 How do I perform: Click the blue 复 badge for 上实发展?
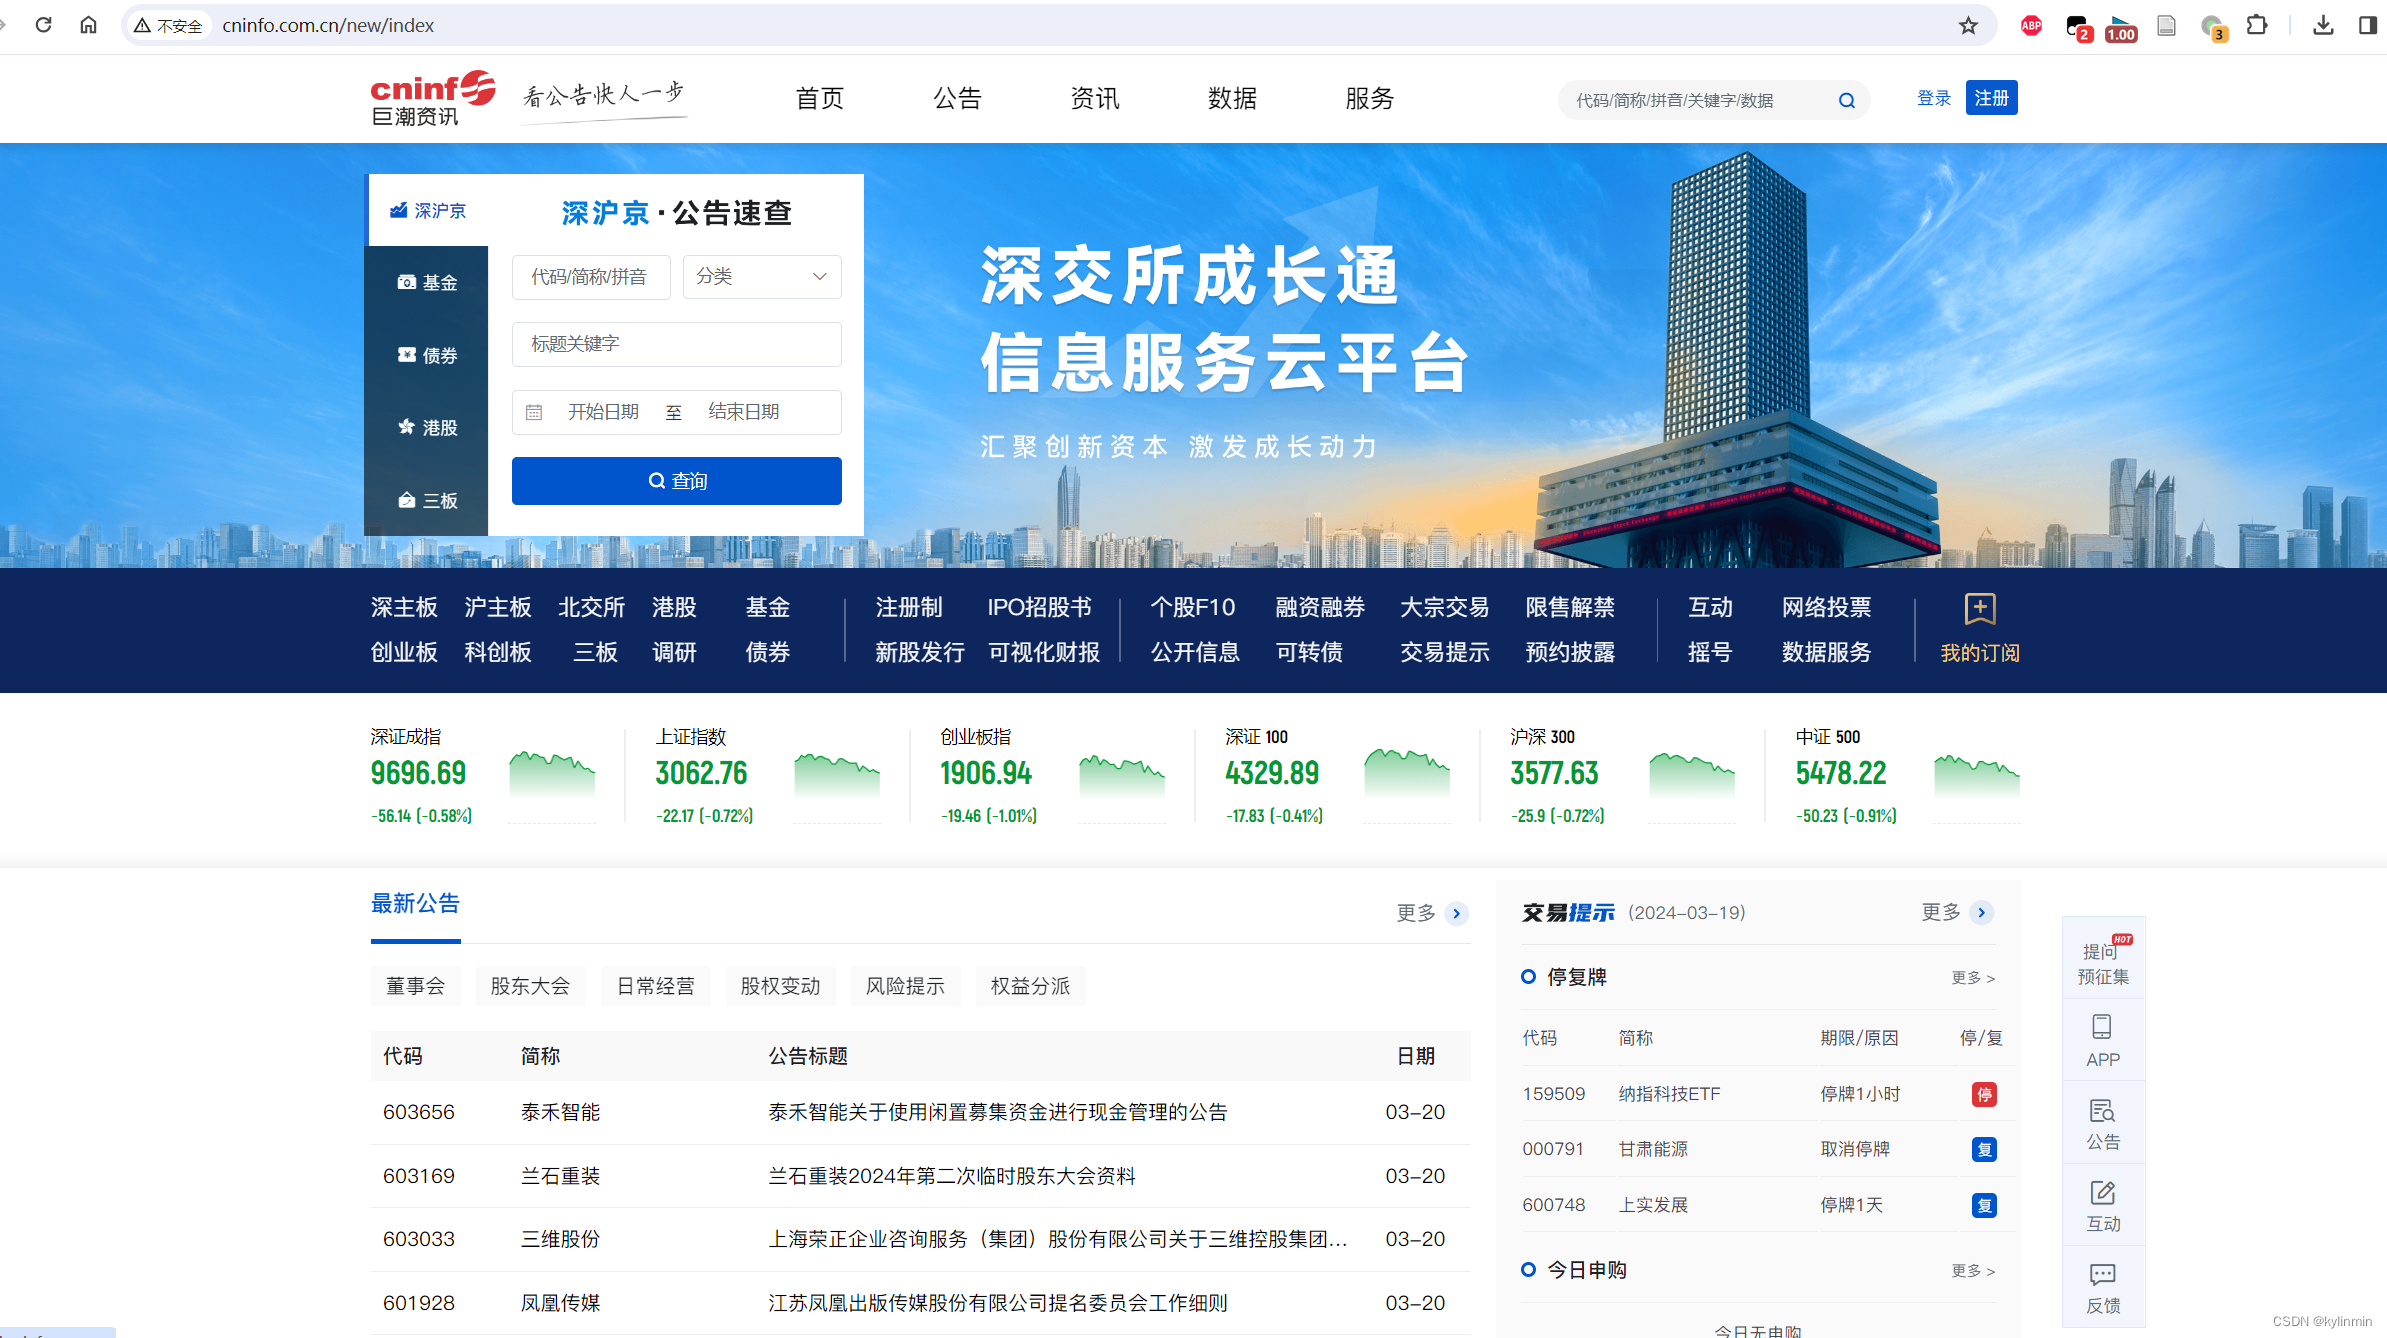tap(1984, 1205)
